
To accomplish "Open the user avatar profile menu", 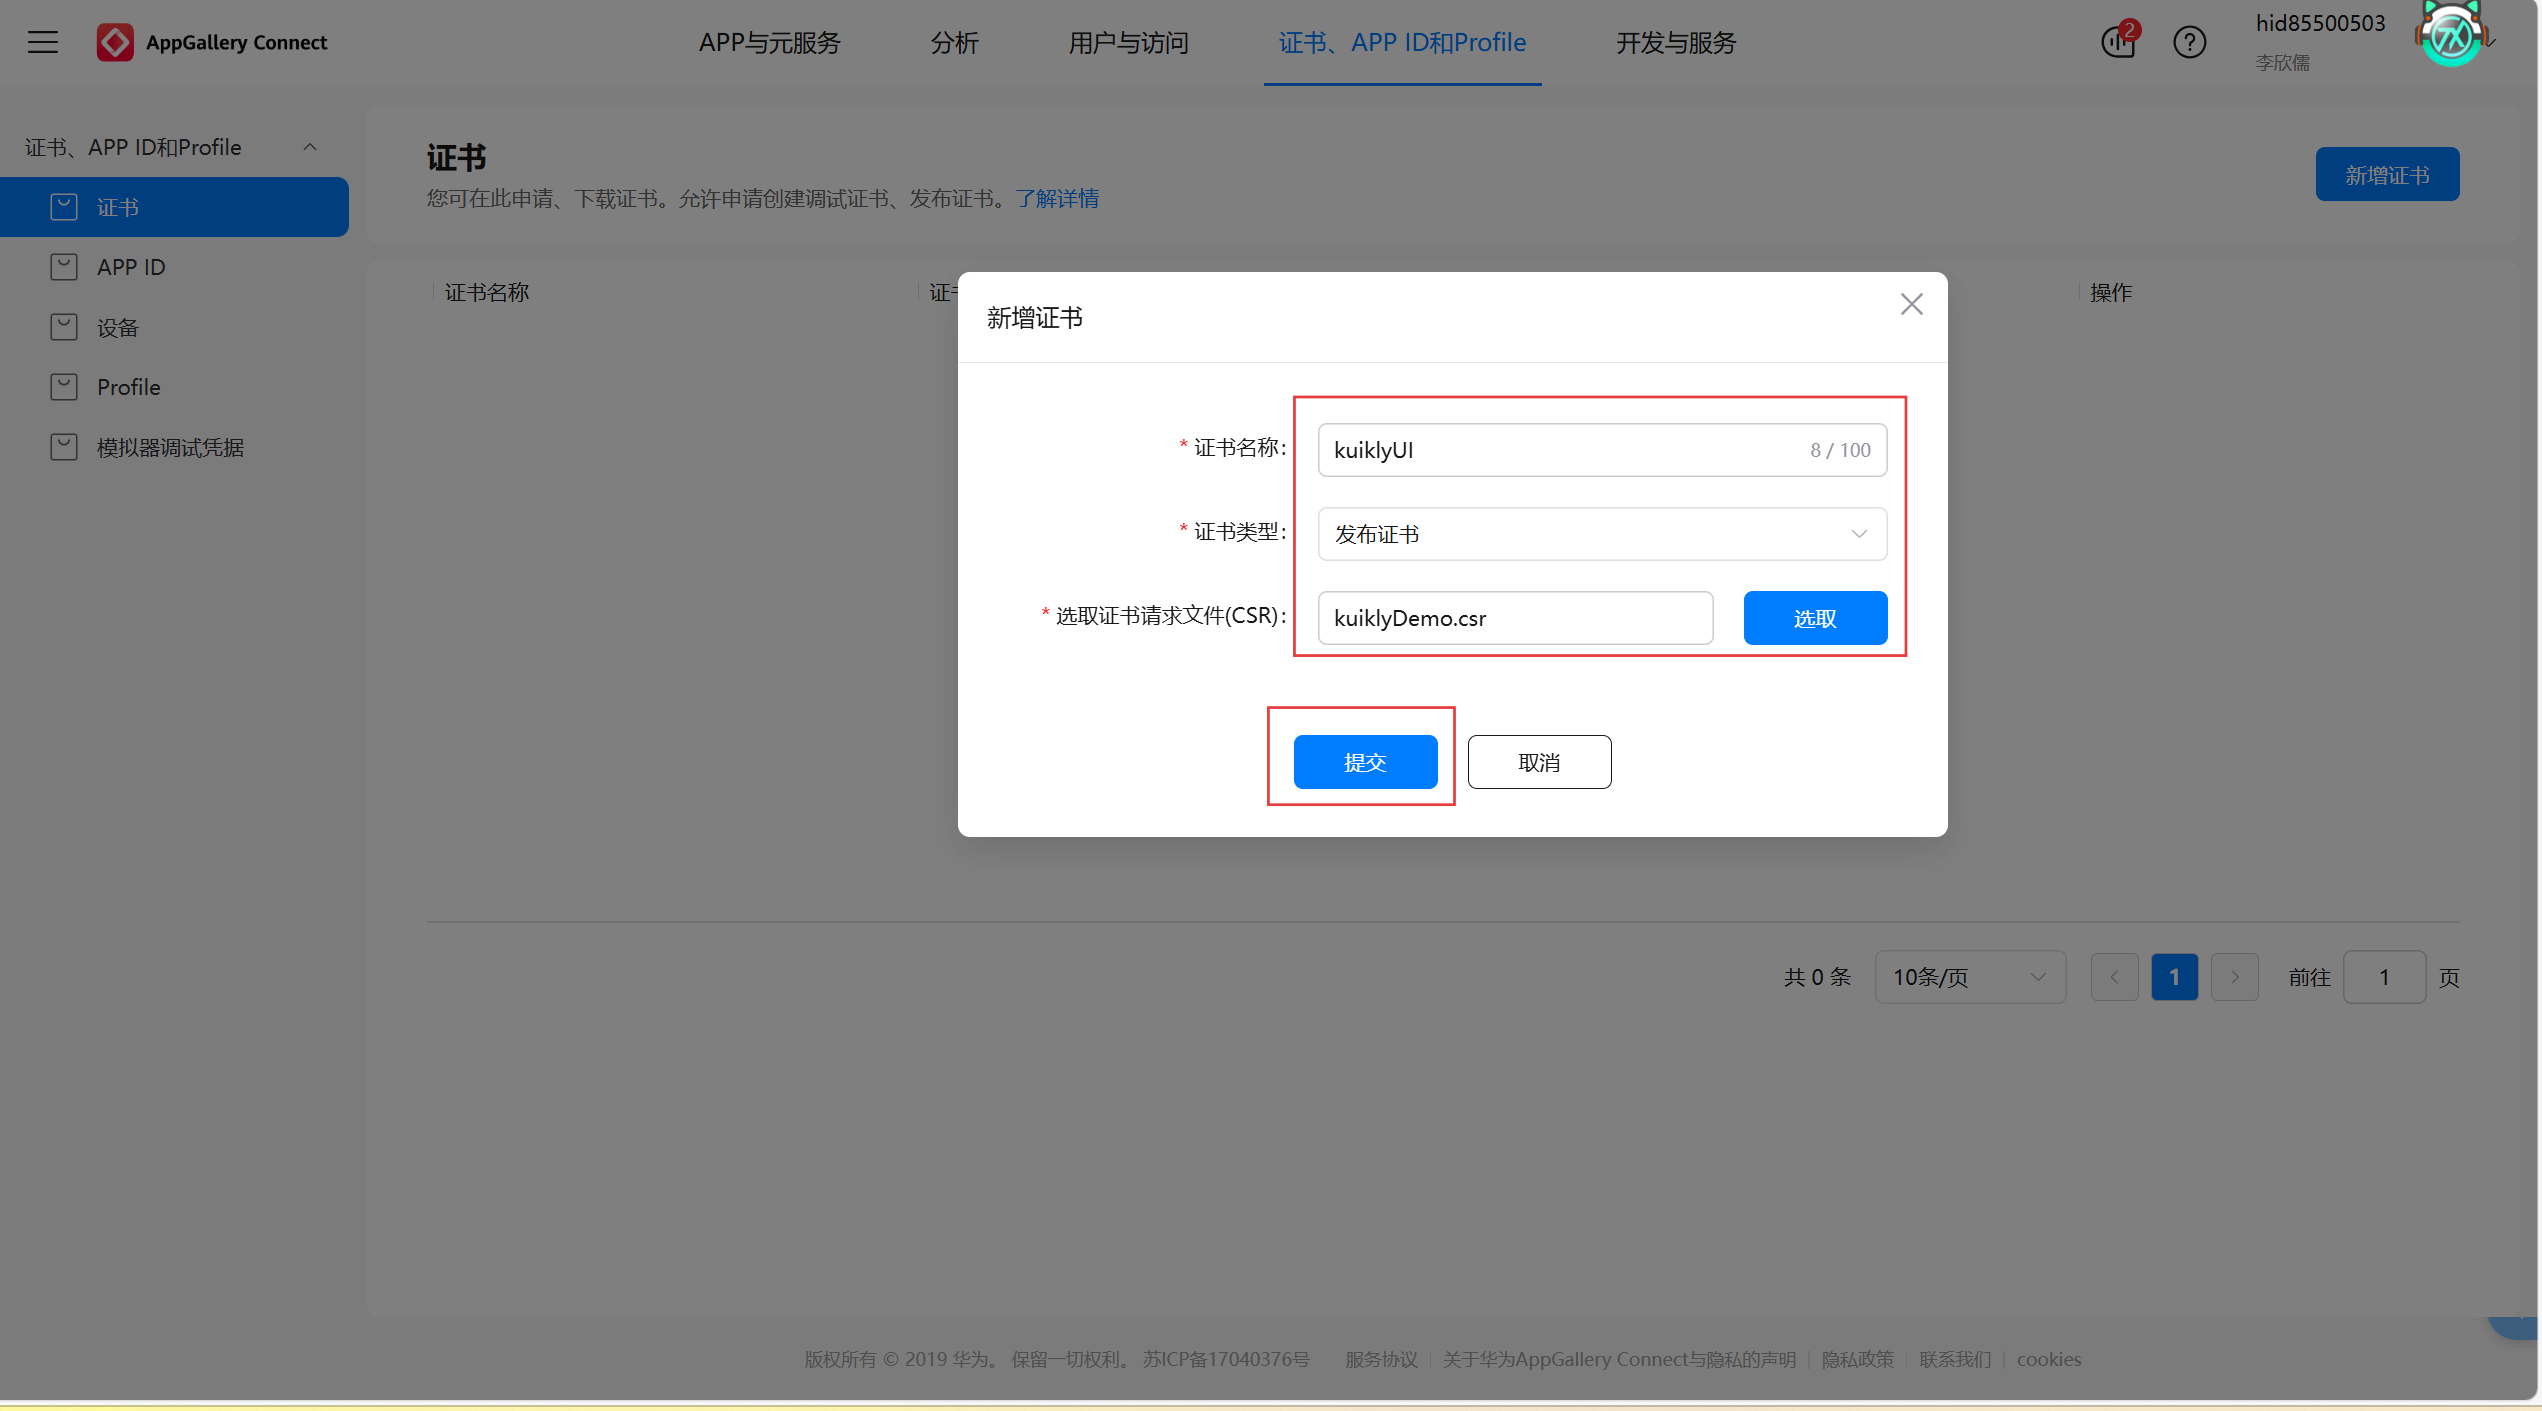I will pyautogui.click(x=2451, y=37).
